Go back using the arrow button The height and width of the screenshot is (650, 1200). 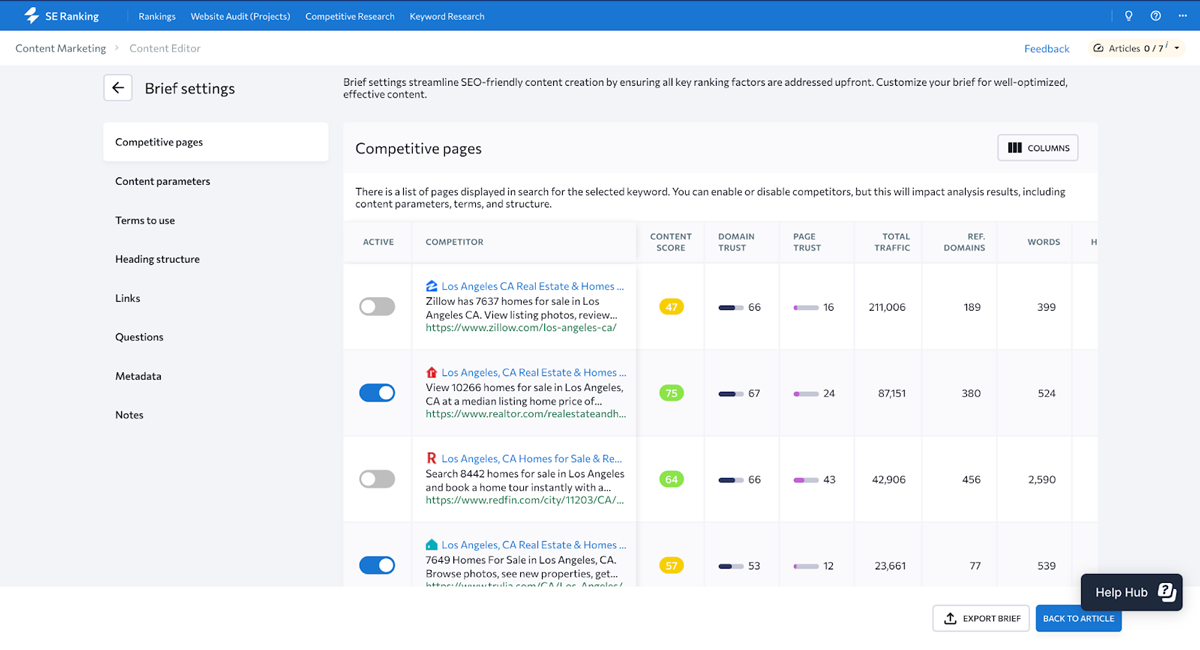coord(118,88)
